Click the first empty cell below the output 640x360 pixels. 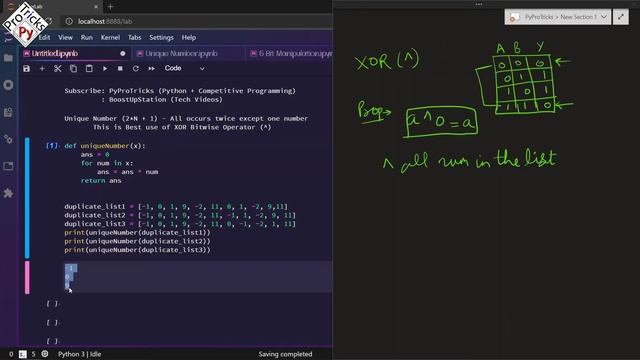click(x=198, y=303)
